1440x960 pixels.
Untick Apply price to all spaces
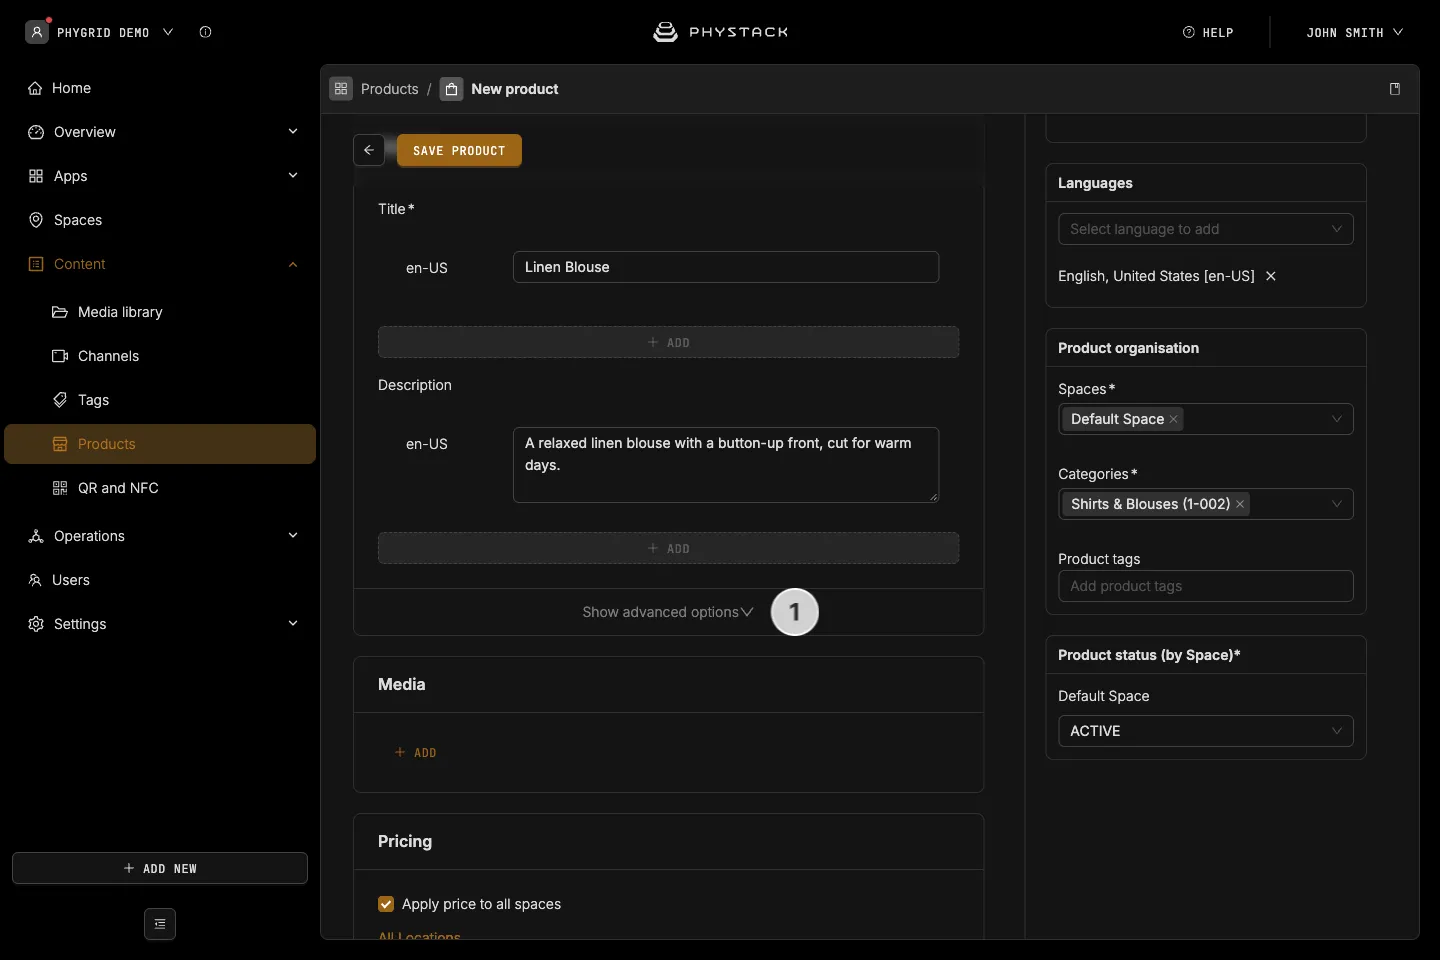pyautogui.click(x=386, y=904)
